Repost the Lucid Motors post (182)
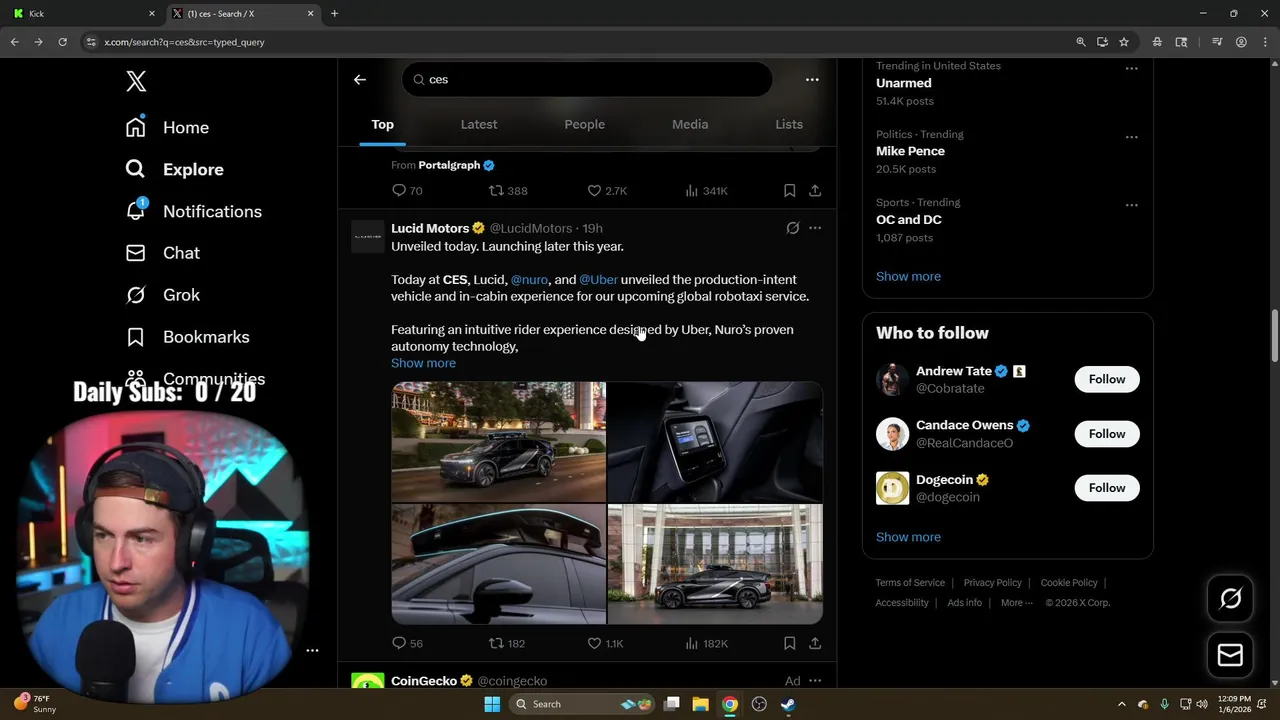The width and height of the screenshot is (1280, 720). 507,643
